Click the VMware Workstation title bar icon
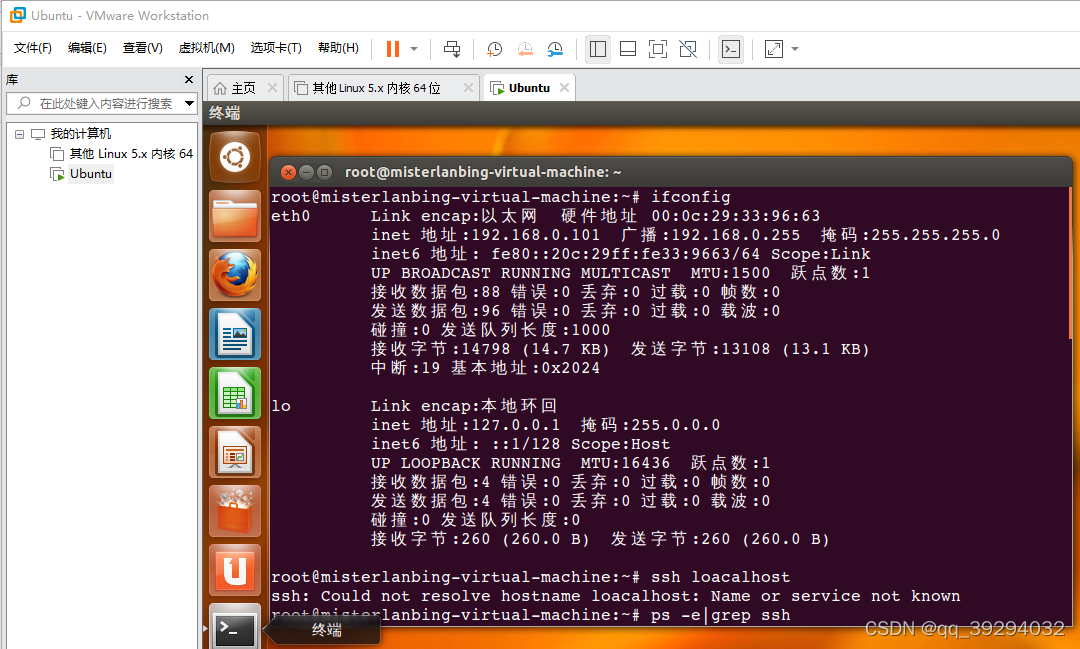This screenshot has height=649, width=1080. [x=17, y=14]
